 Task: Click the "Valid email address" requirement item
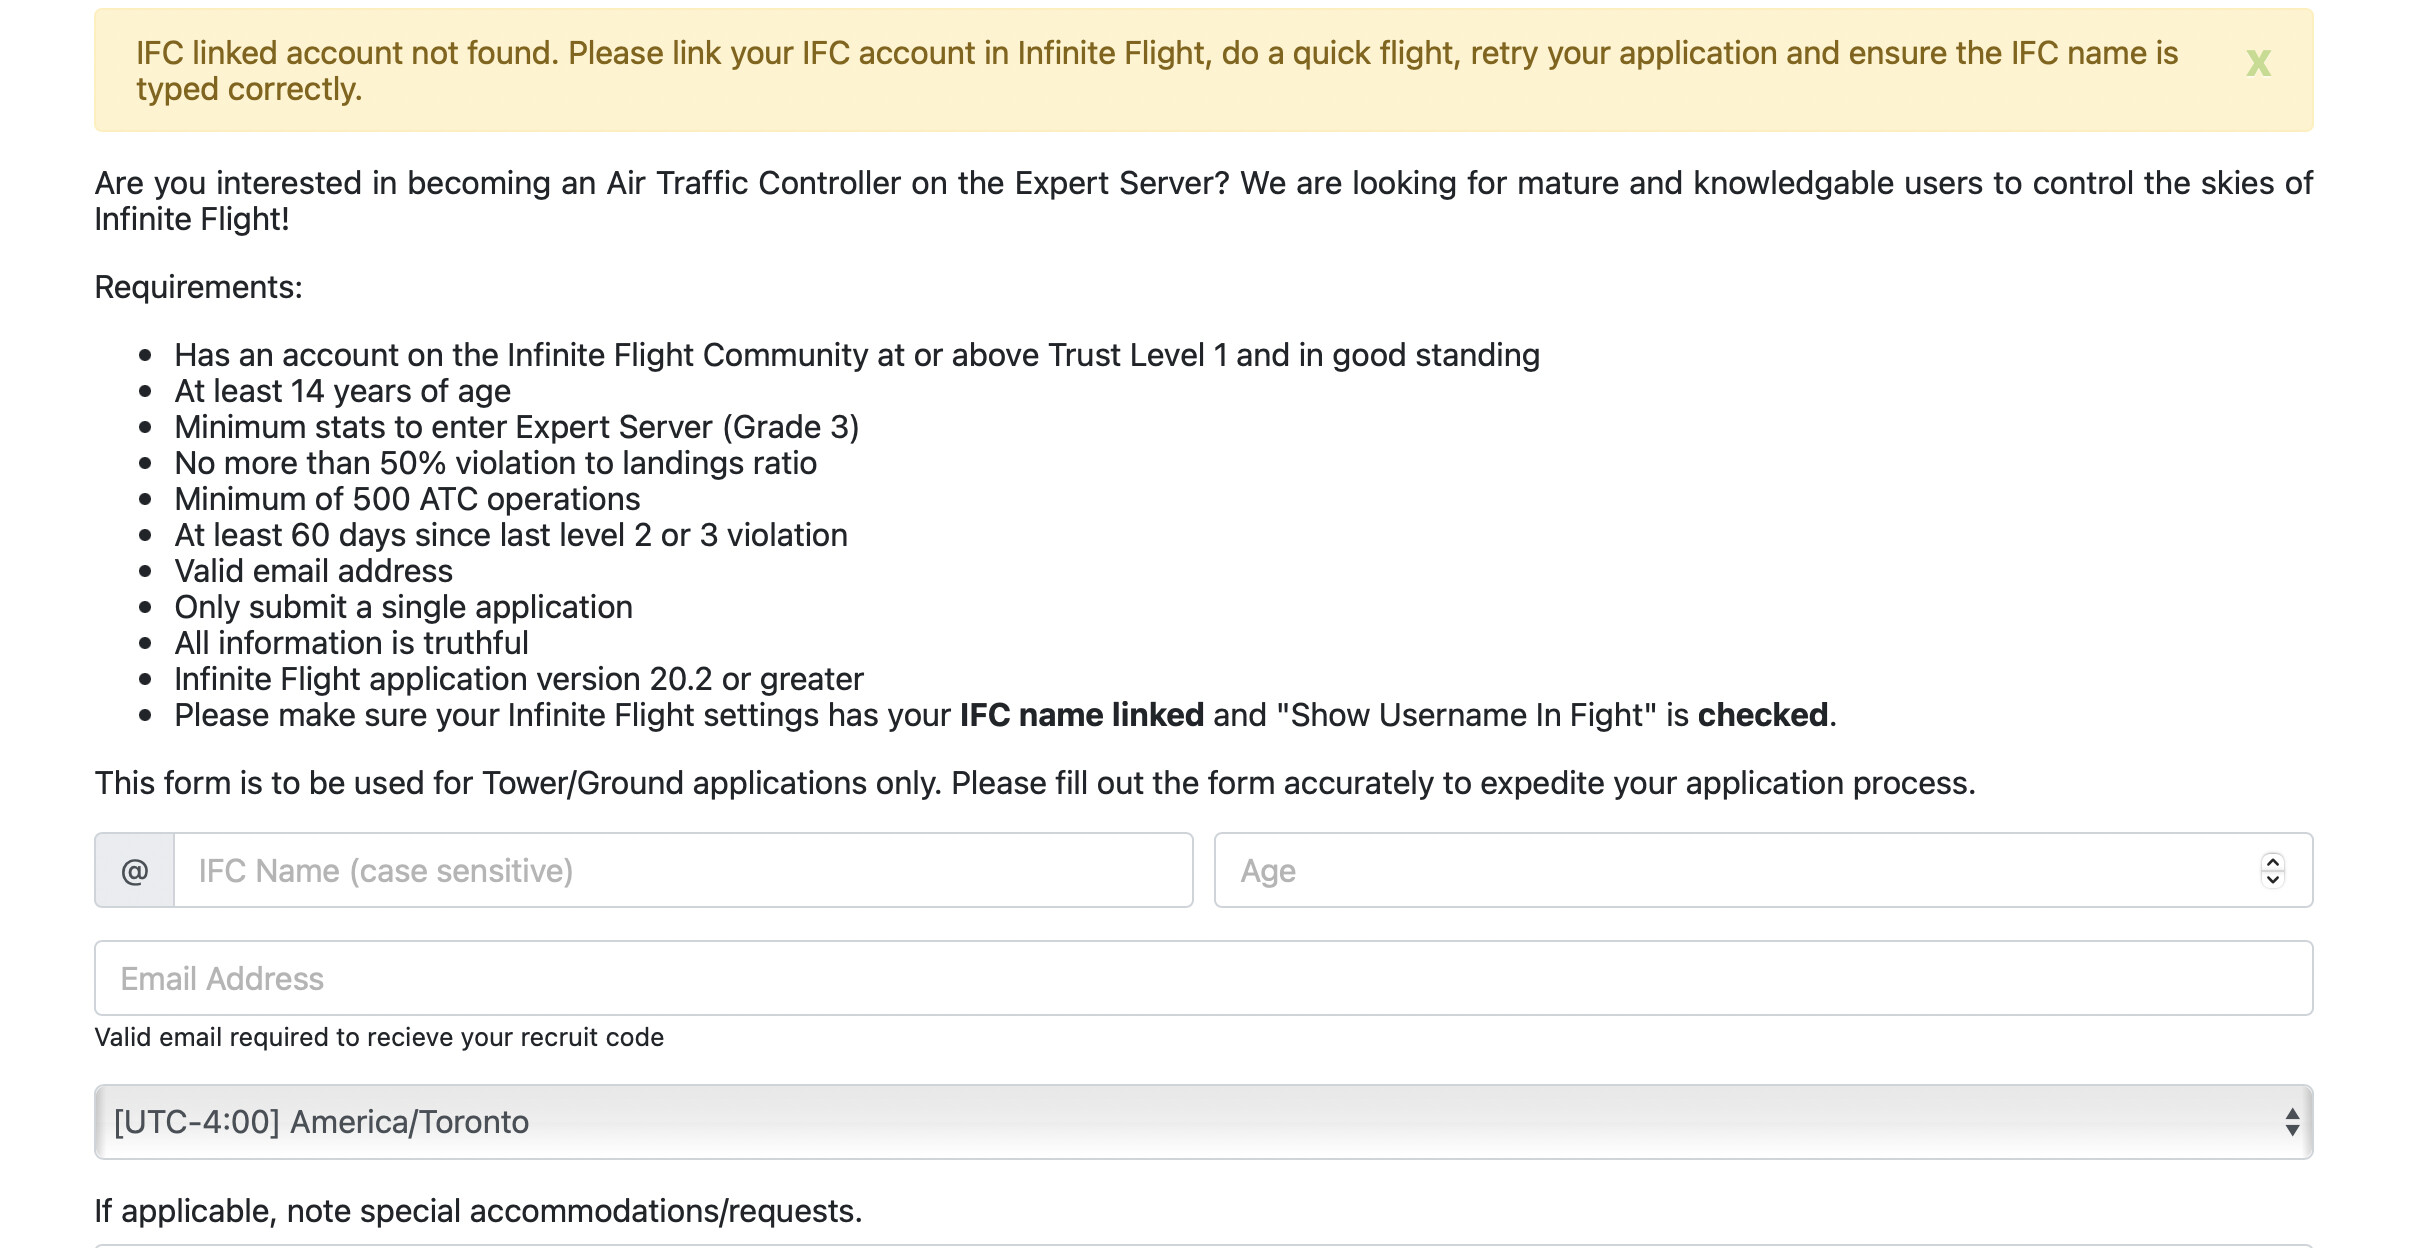313,571
